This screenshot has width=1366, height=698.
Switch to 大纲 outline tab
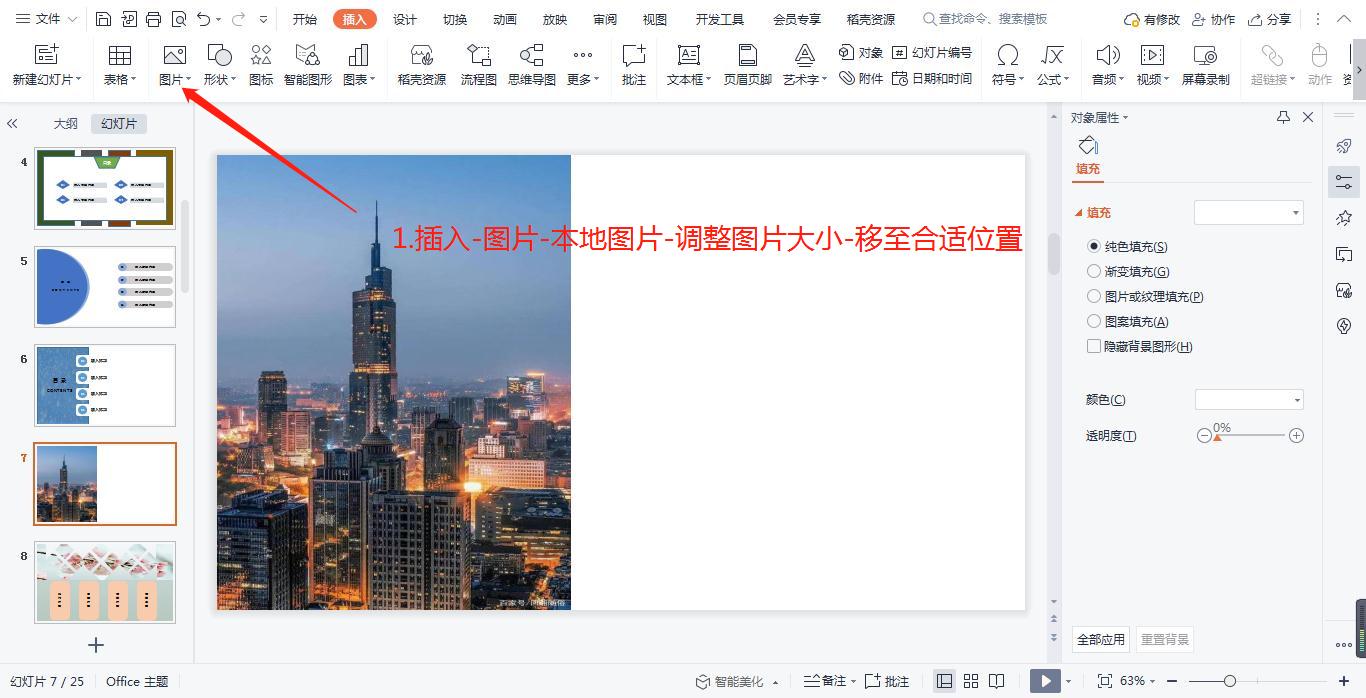(66, 123)
